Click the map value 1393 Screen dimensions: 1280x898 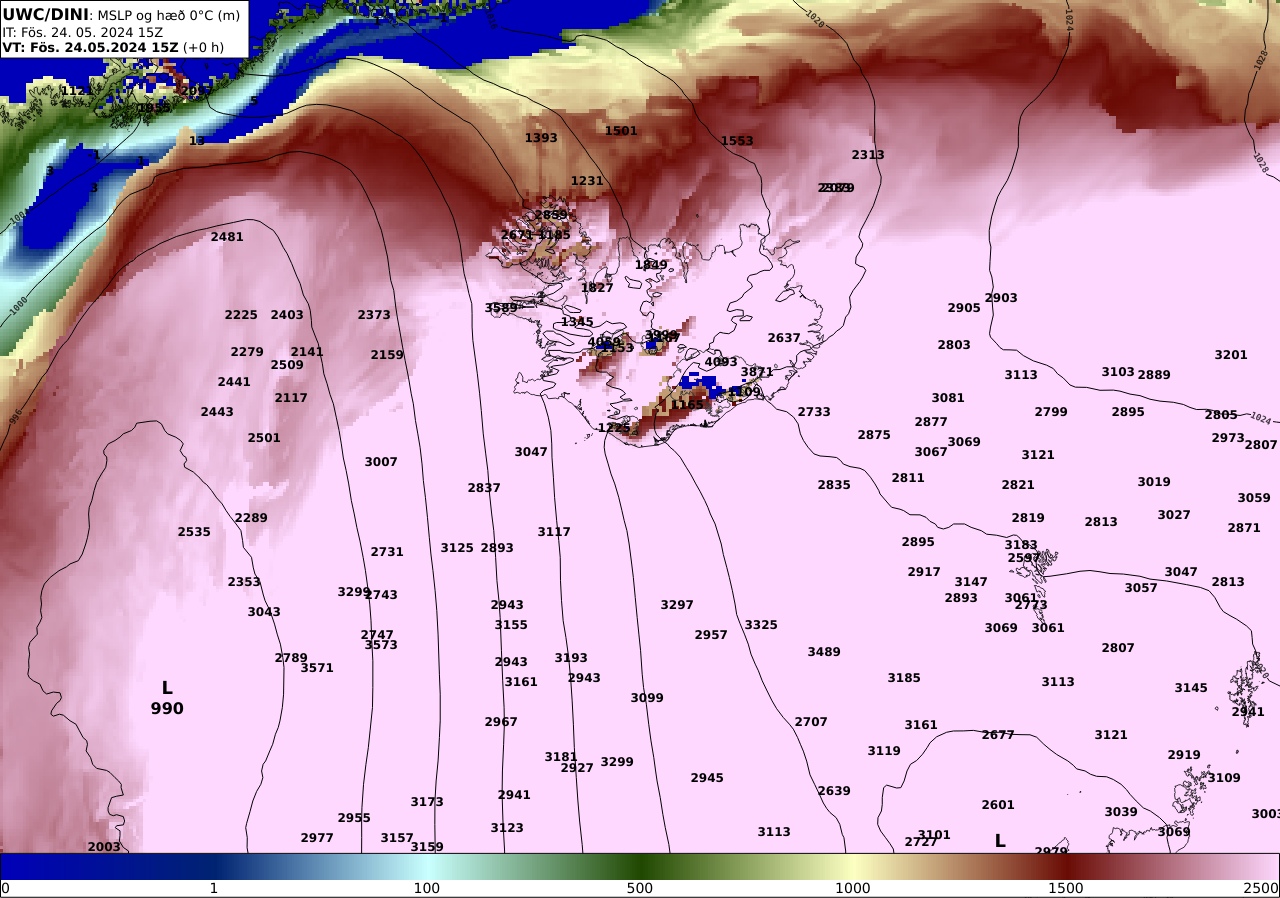(x=541, y=138)
